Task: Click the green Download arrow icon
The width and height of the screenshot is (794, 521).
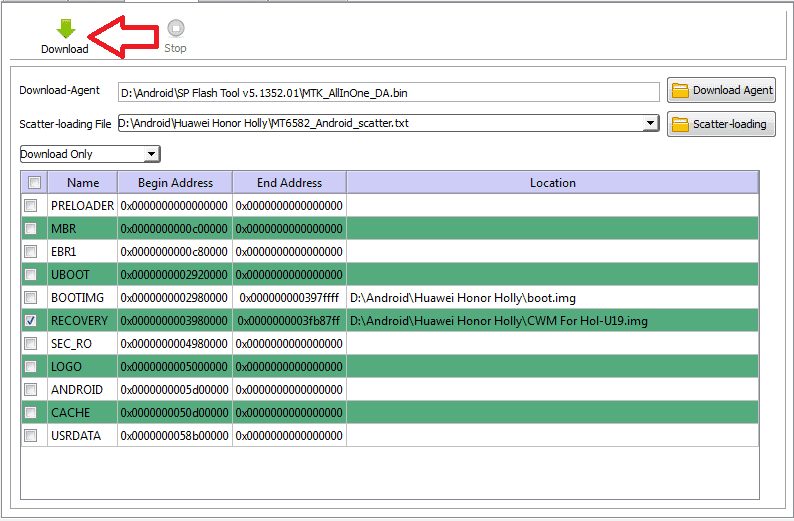Action: [x=66, y=28]
